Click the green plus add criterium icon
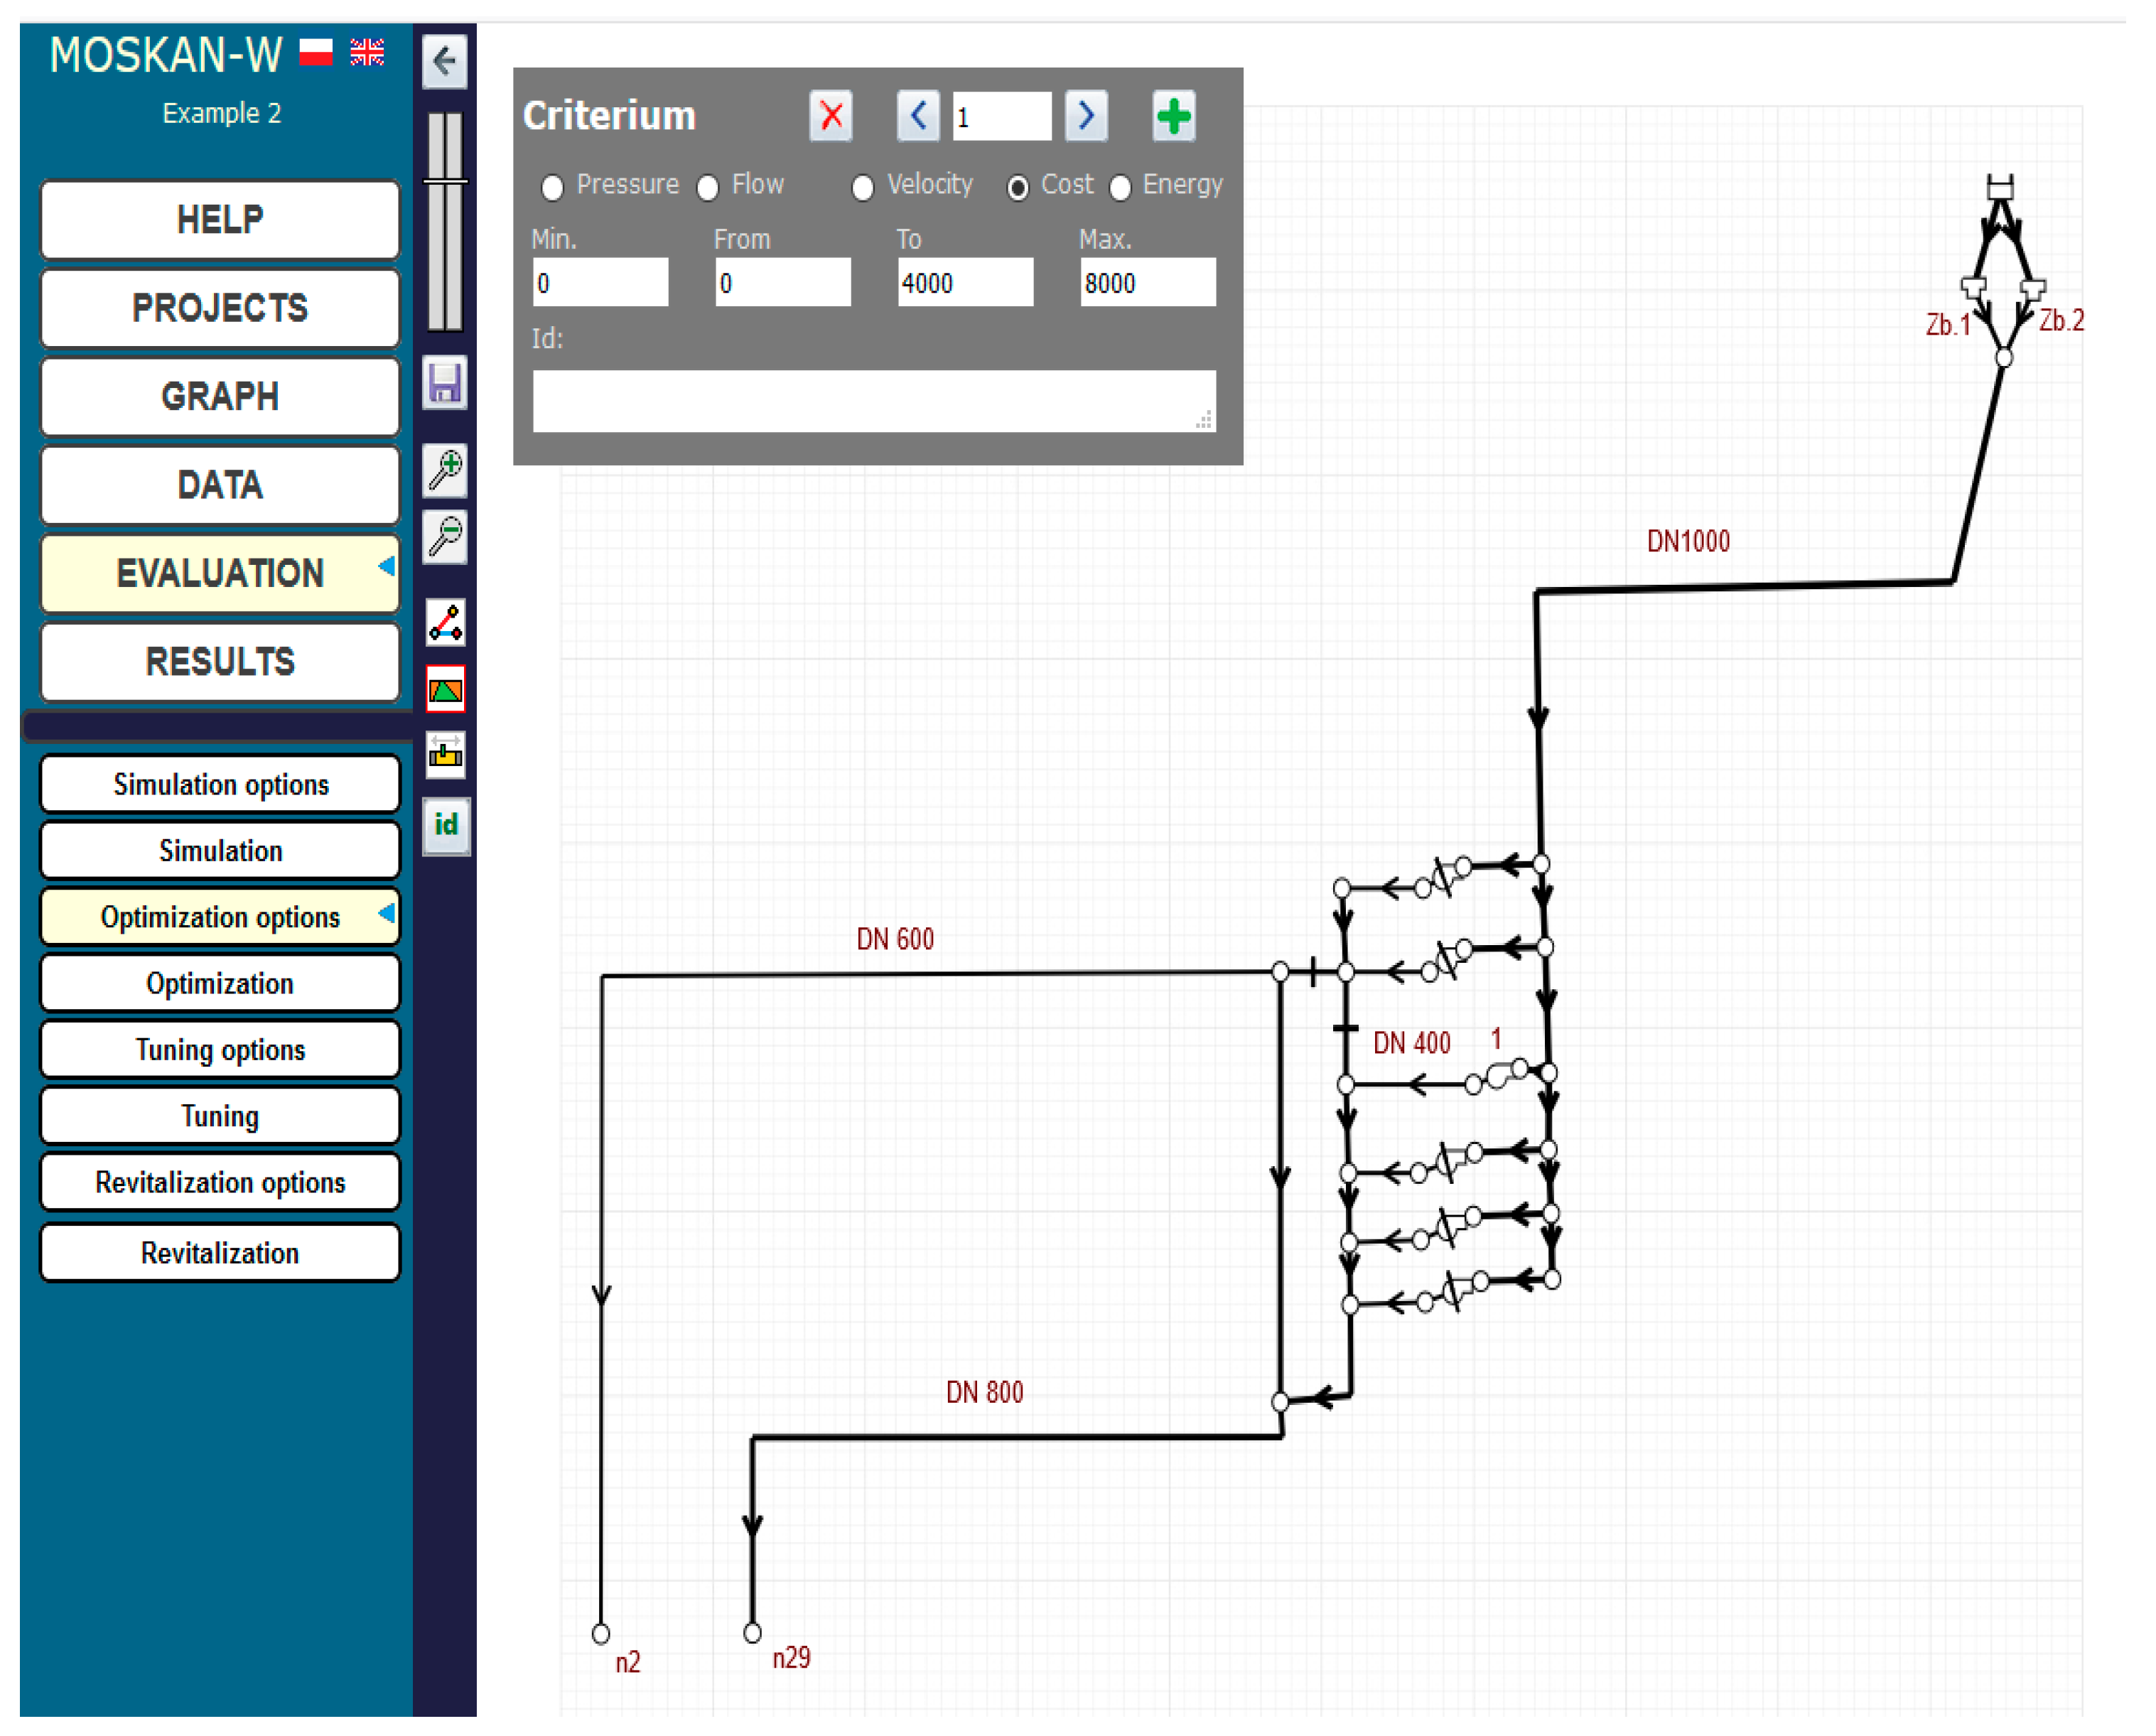 1173,116
